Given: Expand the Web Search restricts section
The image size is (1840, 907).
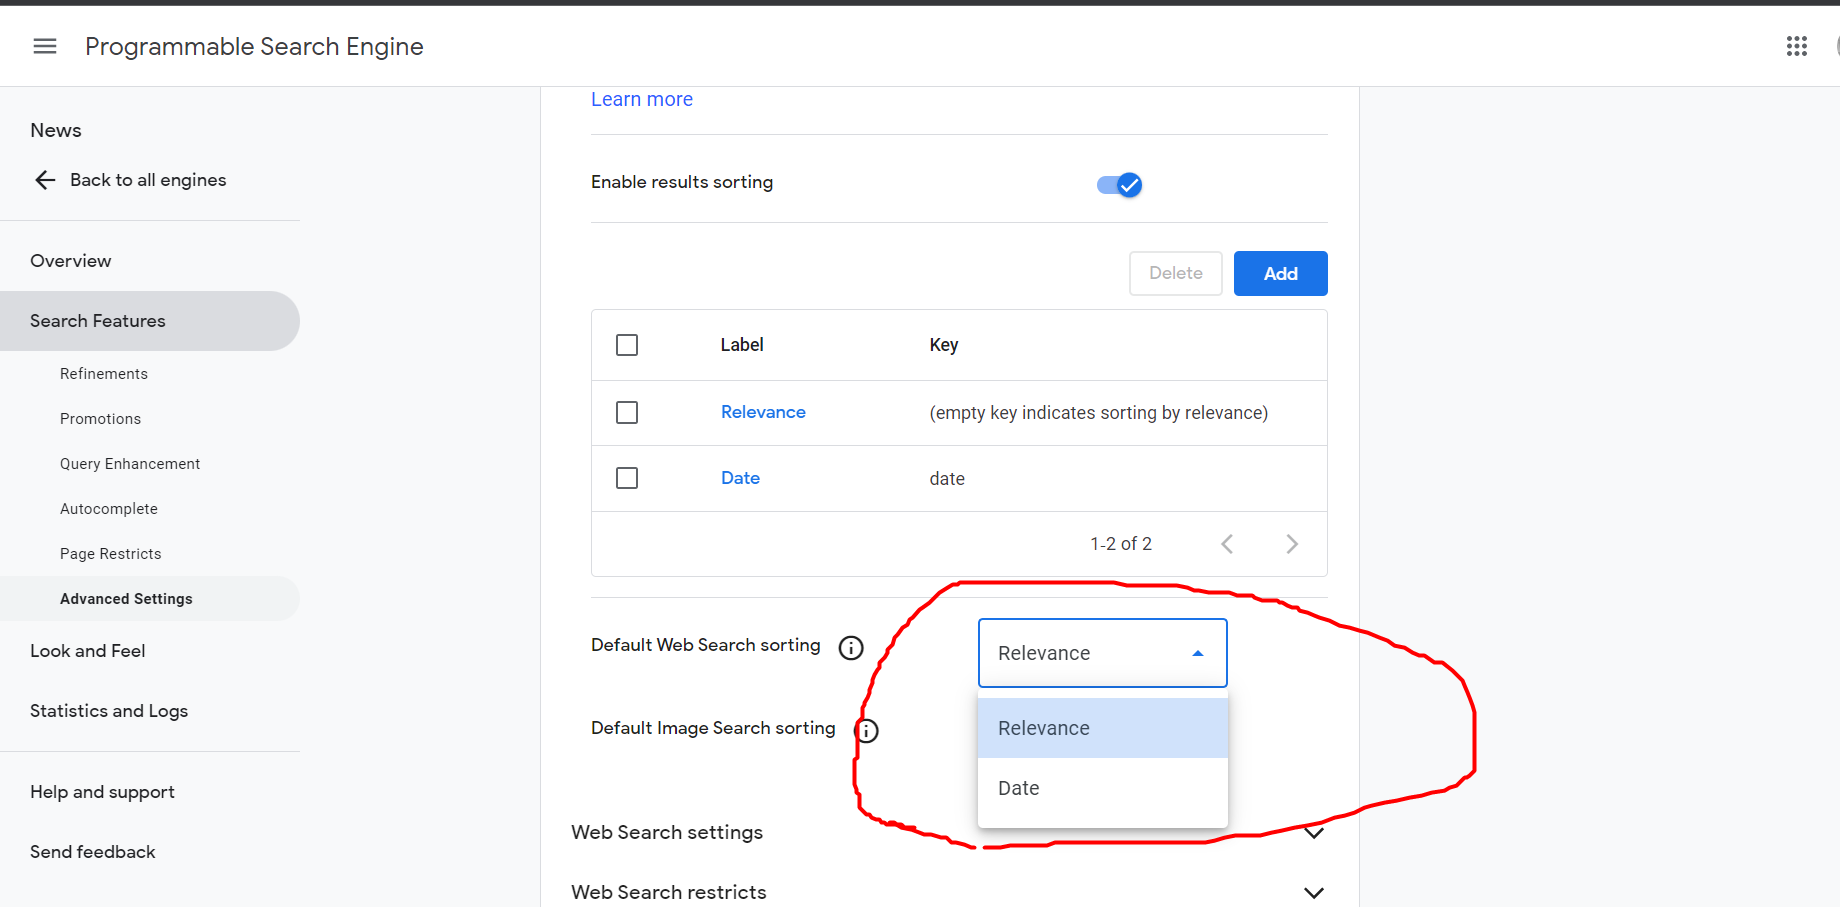Looking at the screenshot, I should pyautogui.click(x=1314, y=892).
